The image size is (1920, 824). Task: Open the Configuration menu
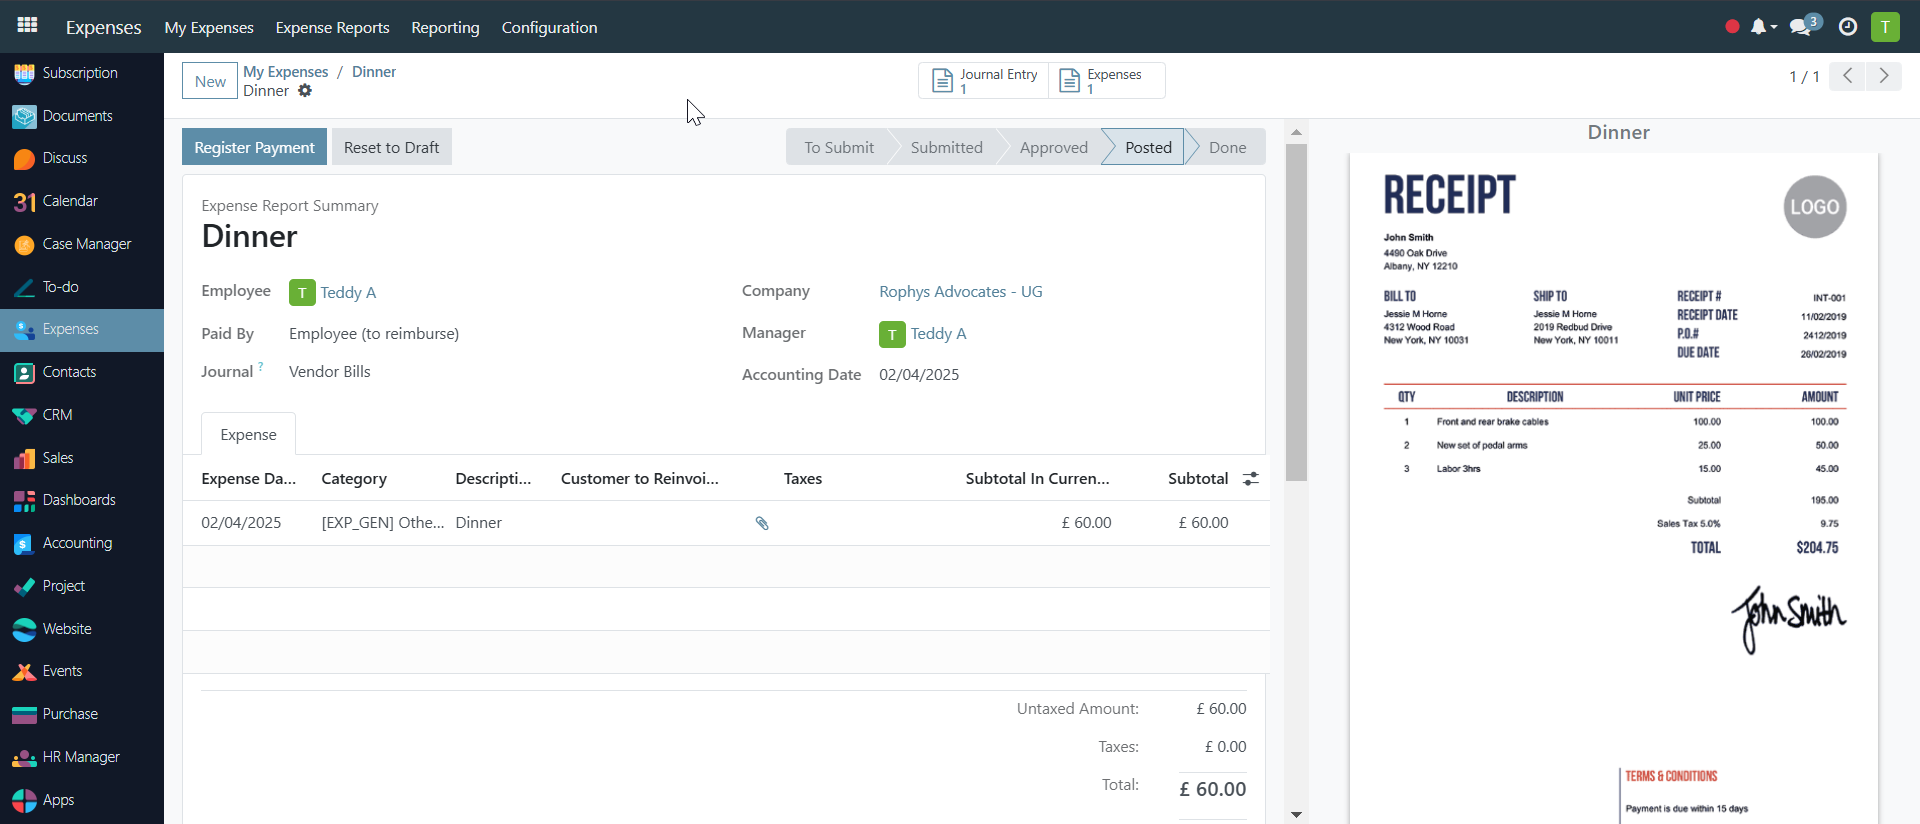pos(550,27)
